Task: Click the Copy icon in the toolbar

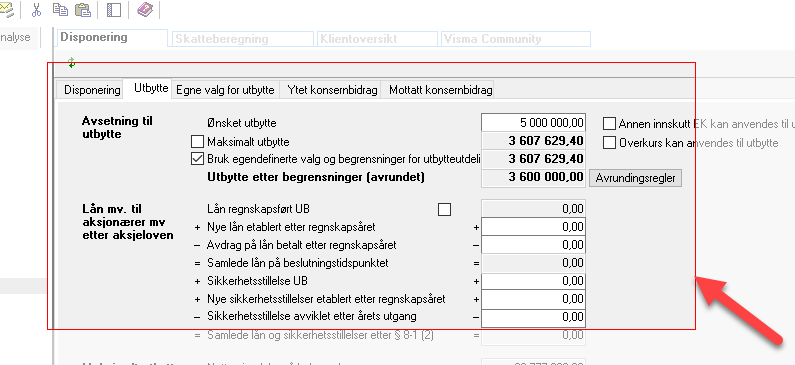Action: (60, 10)
